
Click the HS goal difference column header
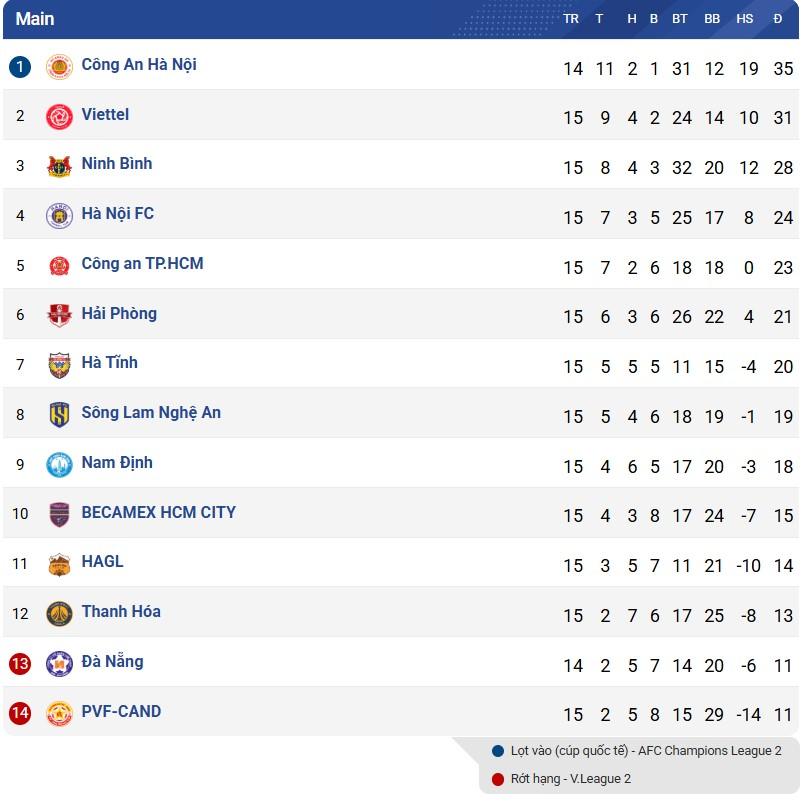[745, 19]
